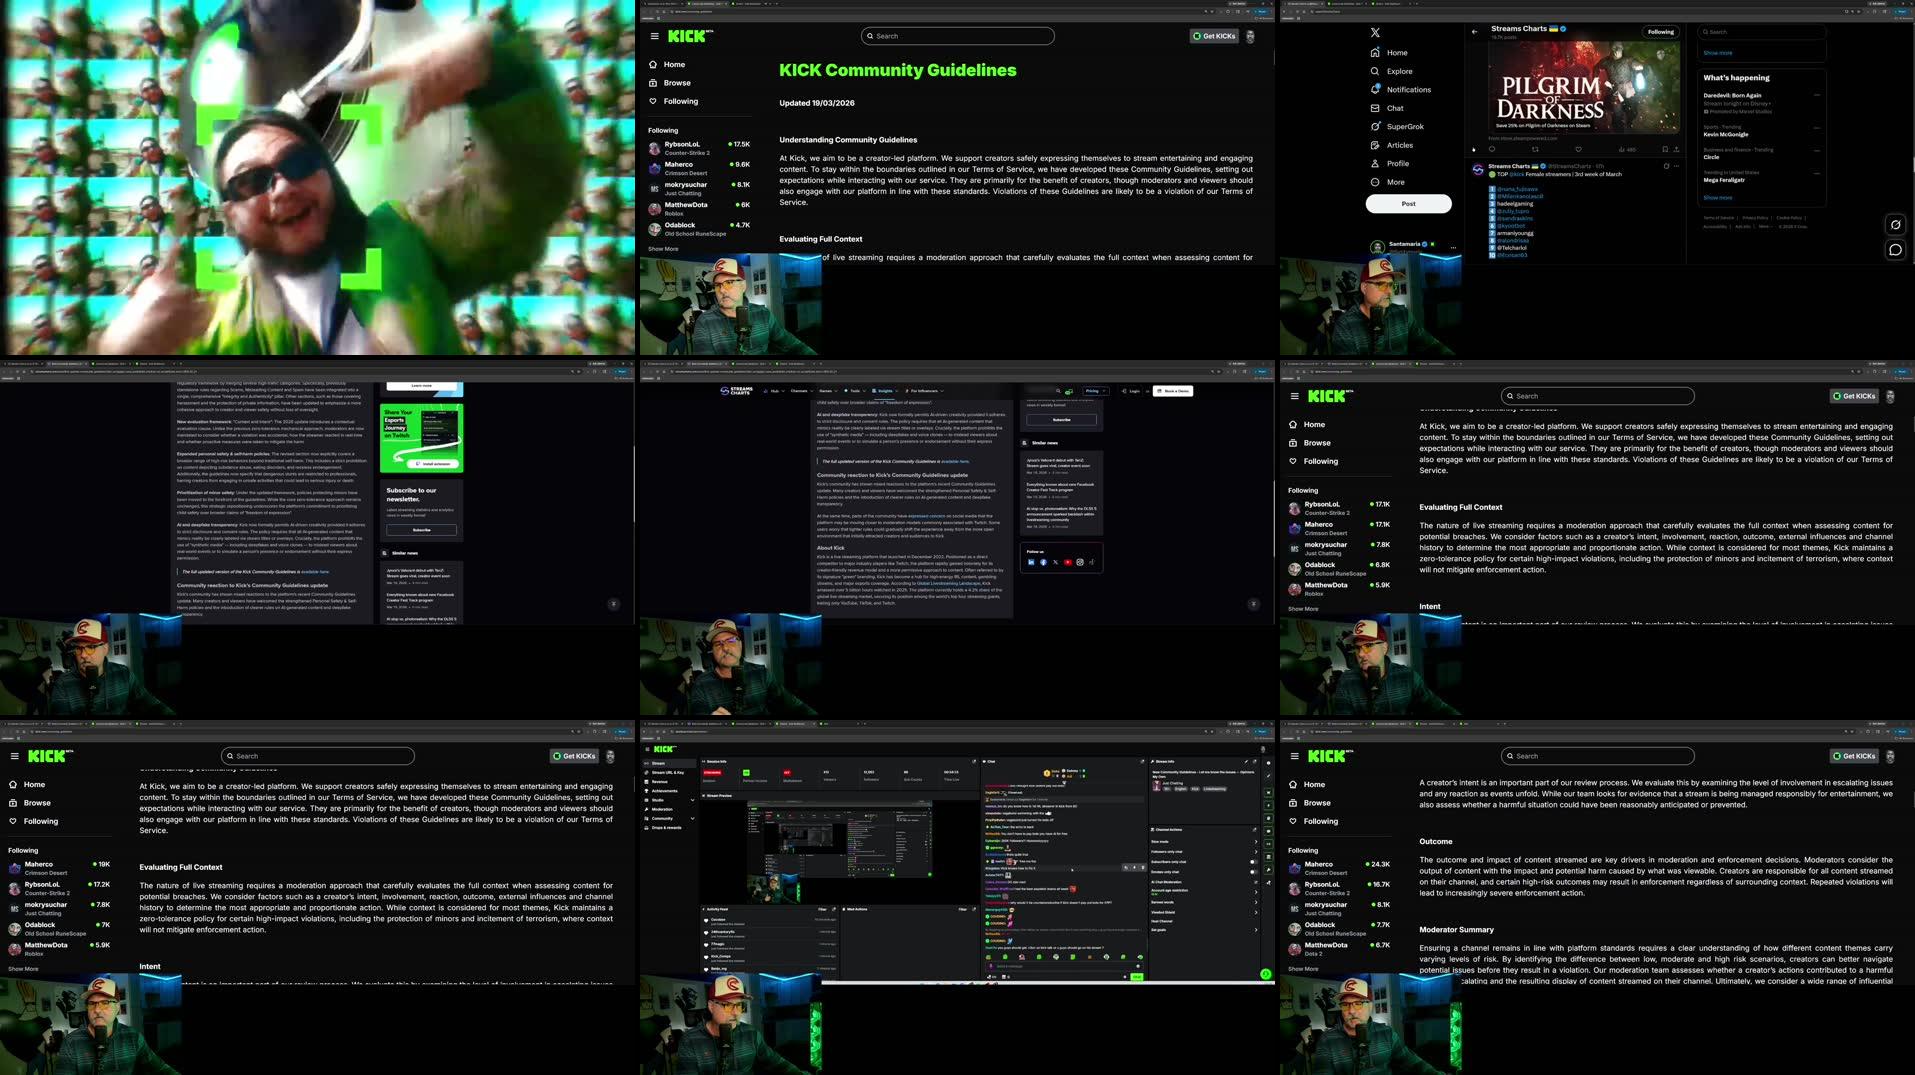
Task: Expand Show More under the Following list
Action: pos(662,249)
